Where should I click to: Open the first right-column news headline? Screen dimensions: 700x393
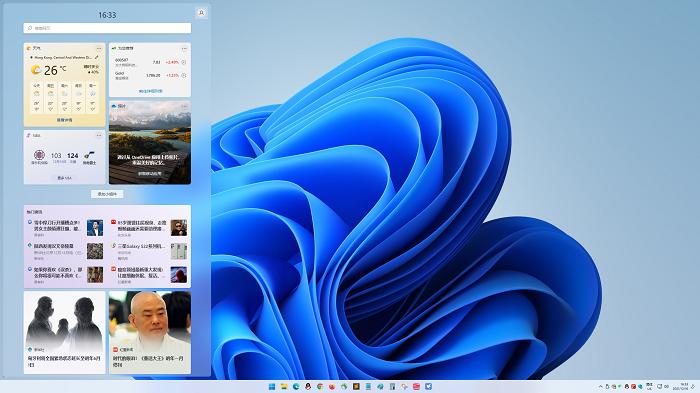pos(142,226)
